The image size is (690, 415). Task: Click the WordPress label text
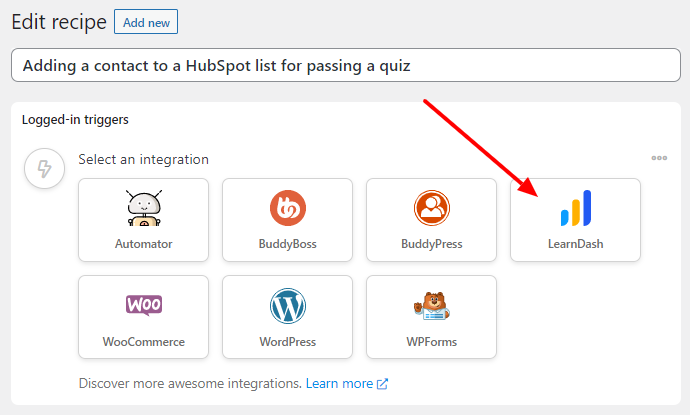288,342
